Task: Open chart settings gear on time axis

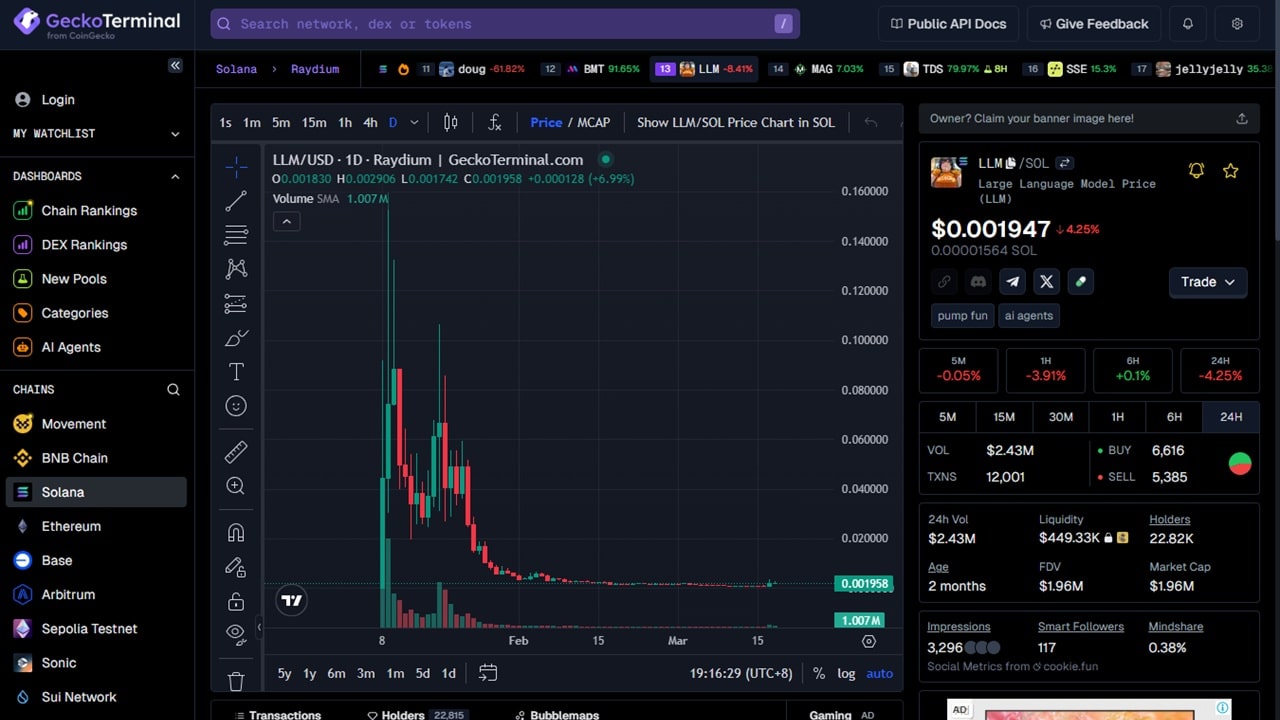Action: click(x=868, y=641)
